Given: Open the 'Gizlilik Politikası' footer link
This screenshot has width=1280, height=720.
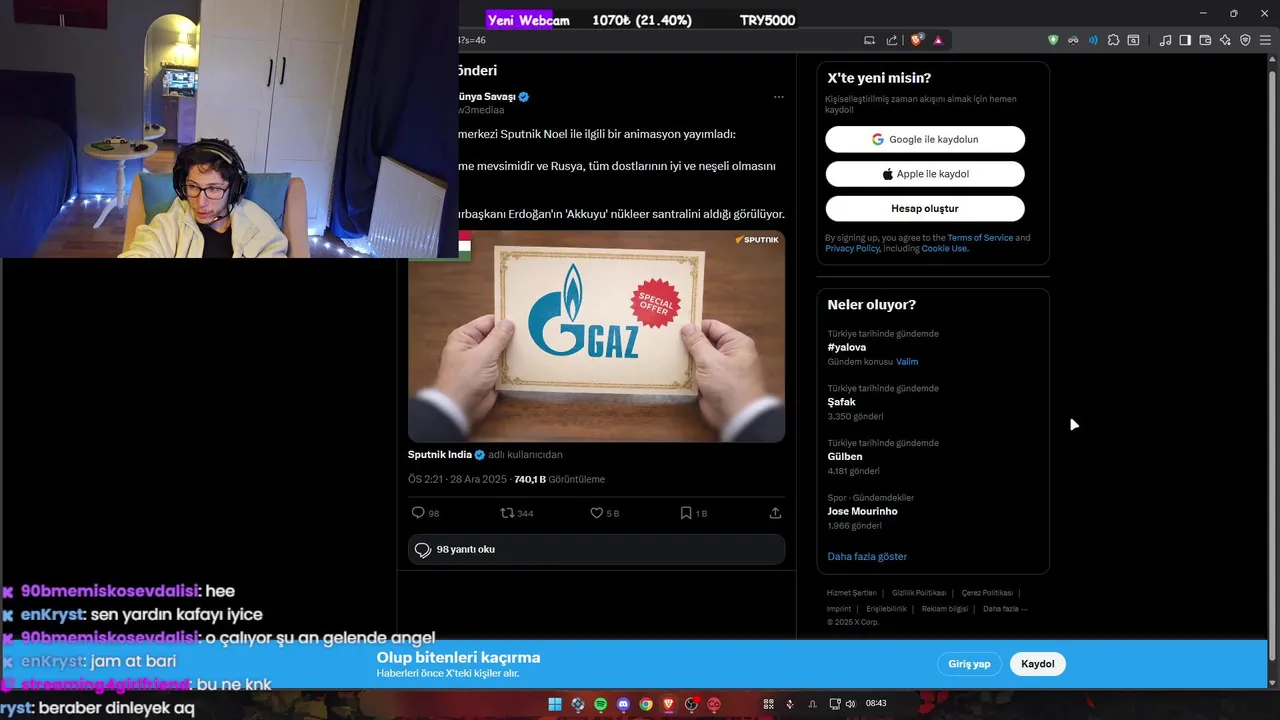Looking at the screenshot, I should pos(919,593).
